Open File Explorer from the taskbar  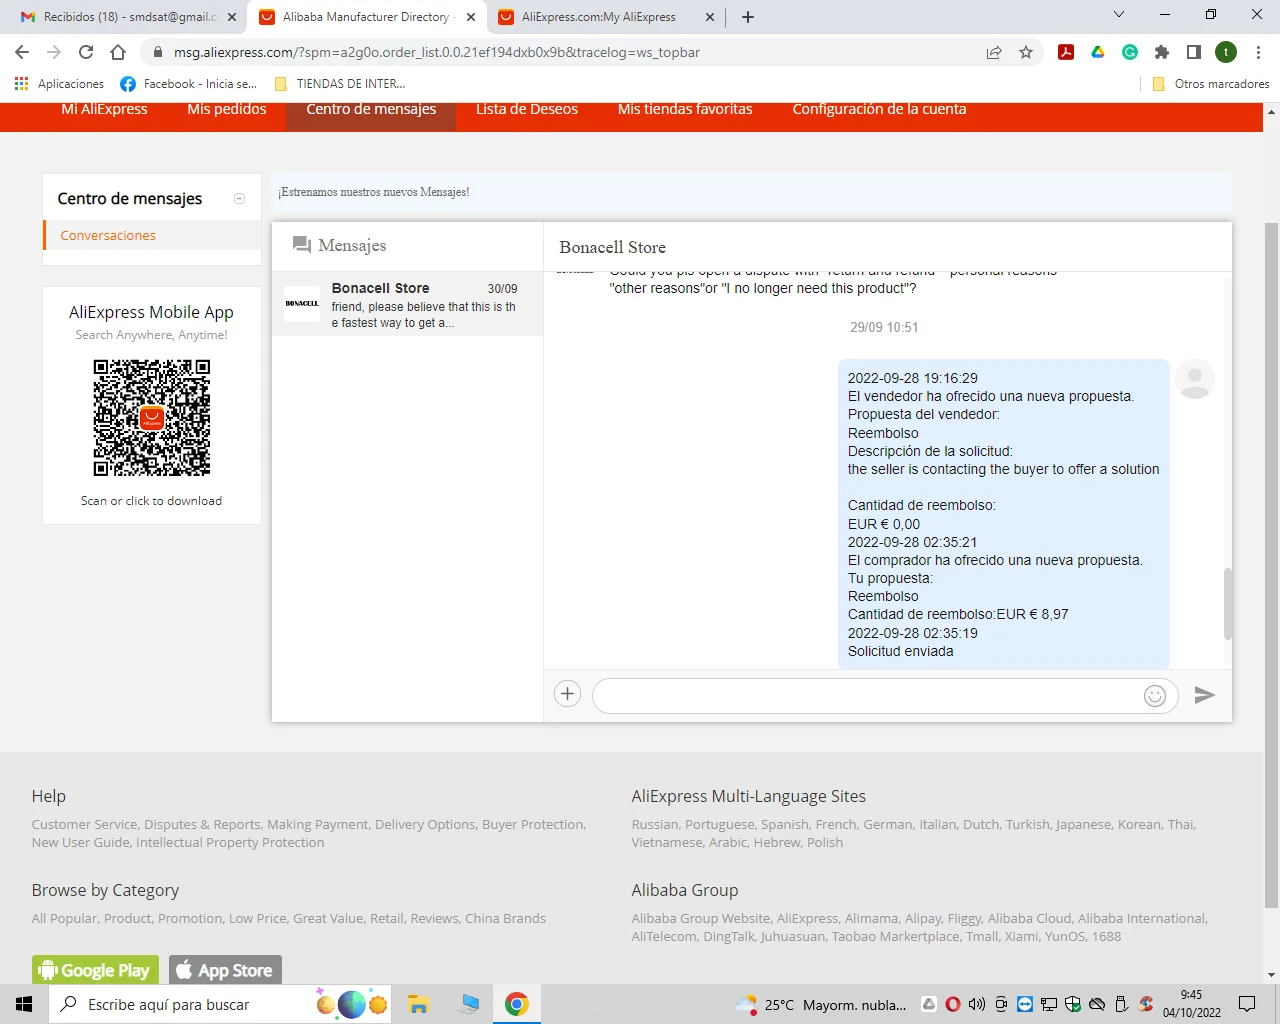click(x=418, y=1004)
